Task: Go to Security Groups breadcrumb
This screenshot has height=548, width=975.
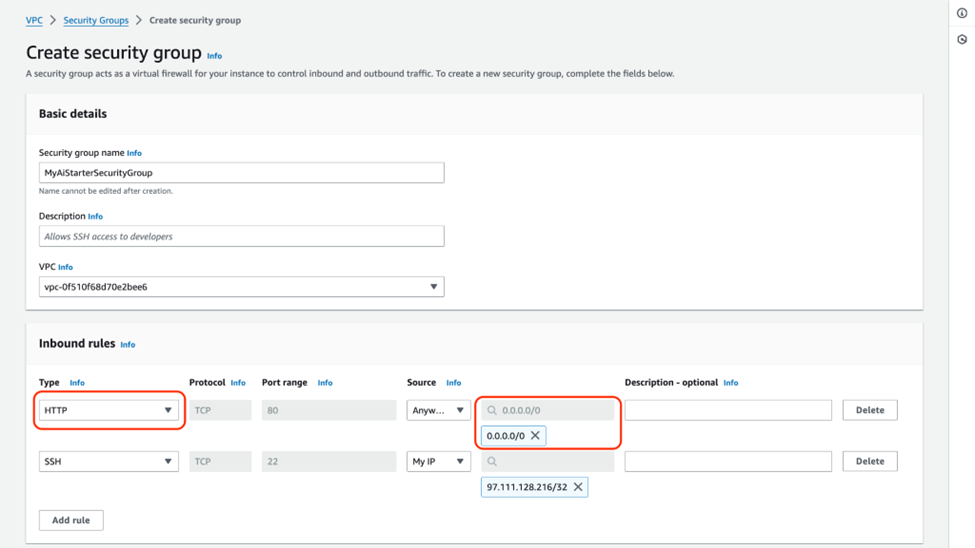Action: pos(96,20)
